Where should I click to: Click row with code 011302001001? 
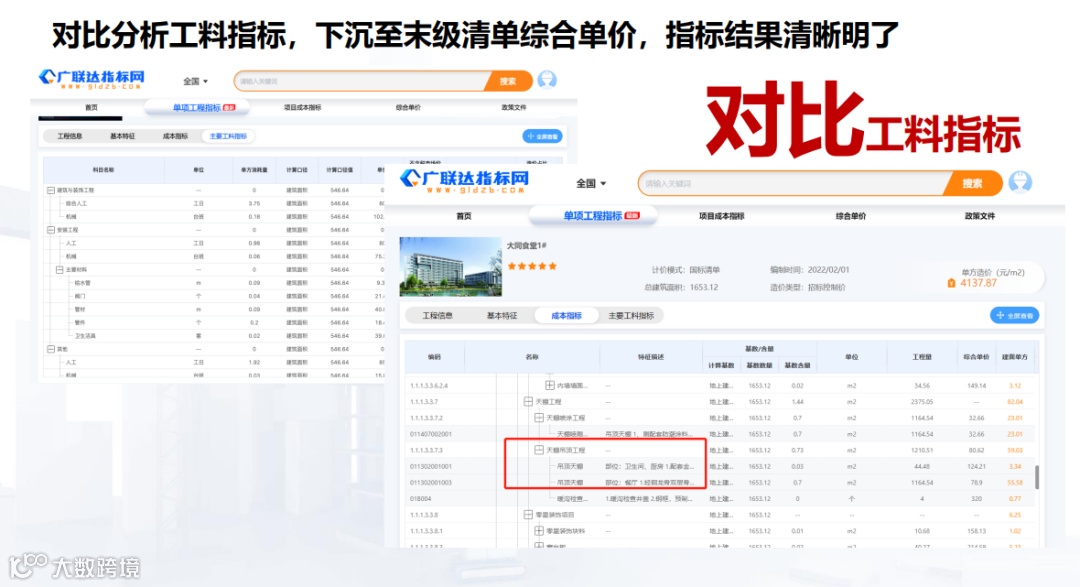pyautogui.click(x=721, y=466)
